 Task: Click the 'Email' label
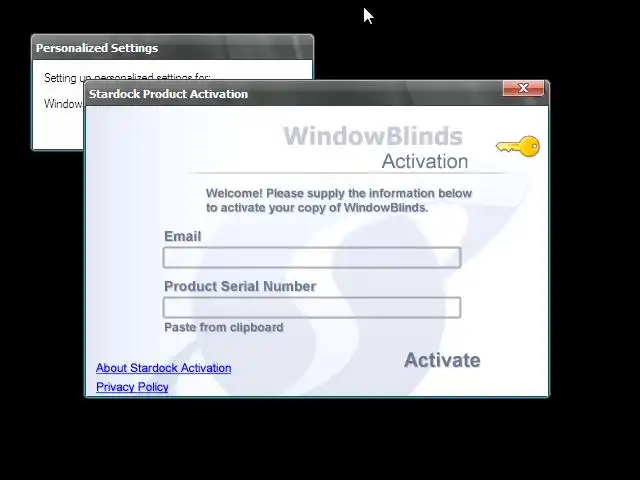(x=182, y=236)
